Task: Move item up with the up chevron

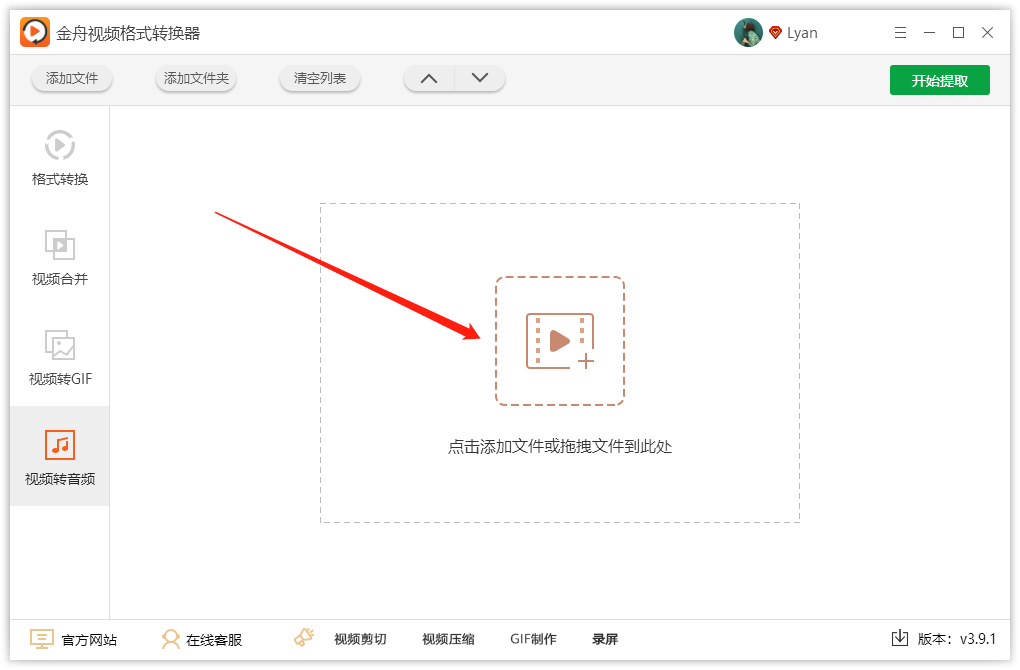Action: click(429, 79)
